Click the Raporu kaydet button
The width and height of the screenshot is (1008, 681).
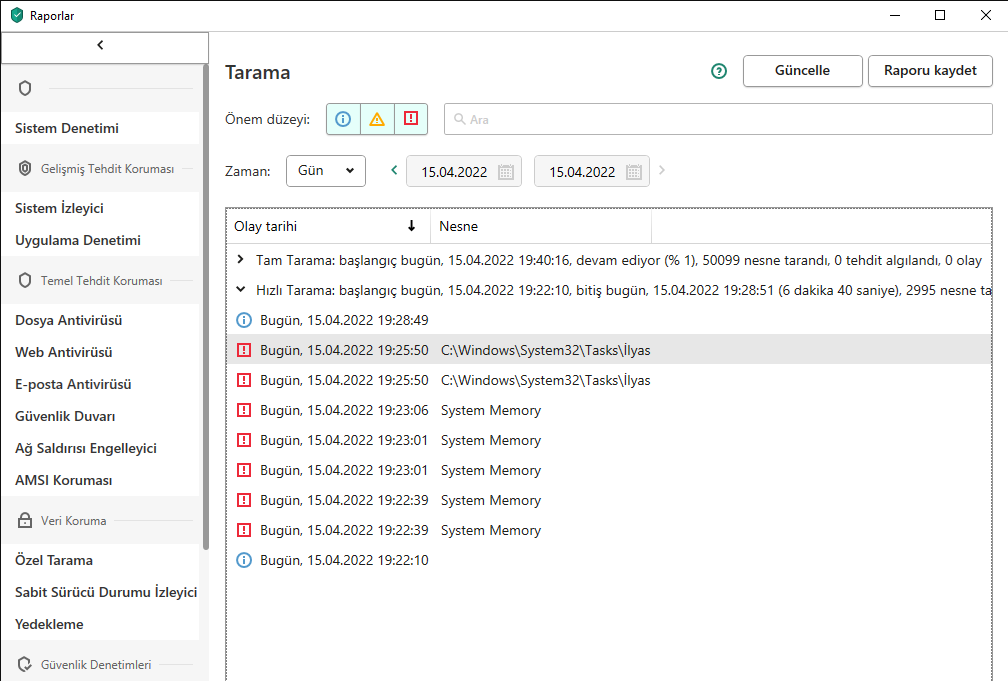930,71
